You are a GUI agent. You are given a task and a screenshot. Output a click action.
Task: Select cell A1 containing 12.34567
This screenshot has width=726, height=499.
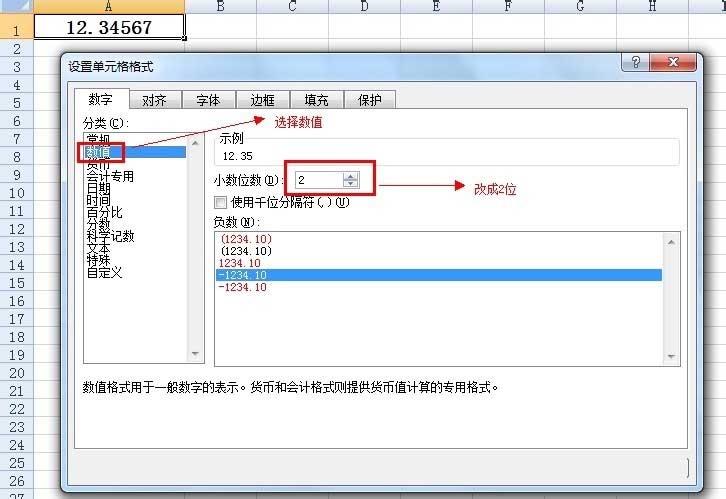pyautogui.click(x=108, y=27)
